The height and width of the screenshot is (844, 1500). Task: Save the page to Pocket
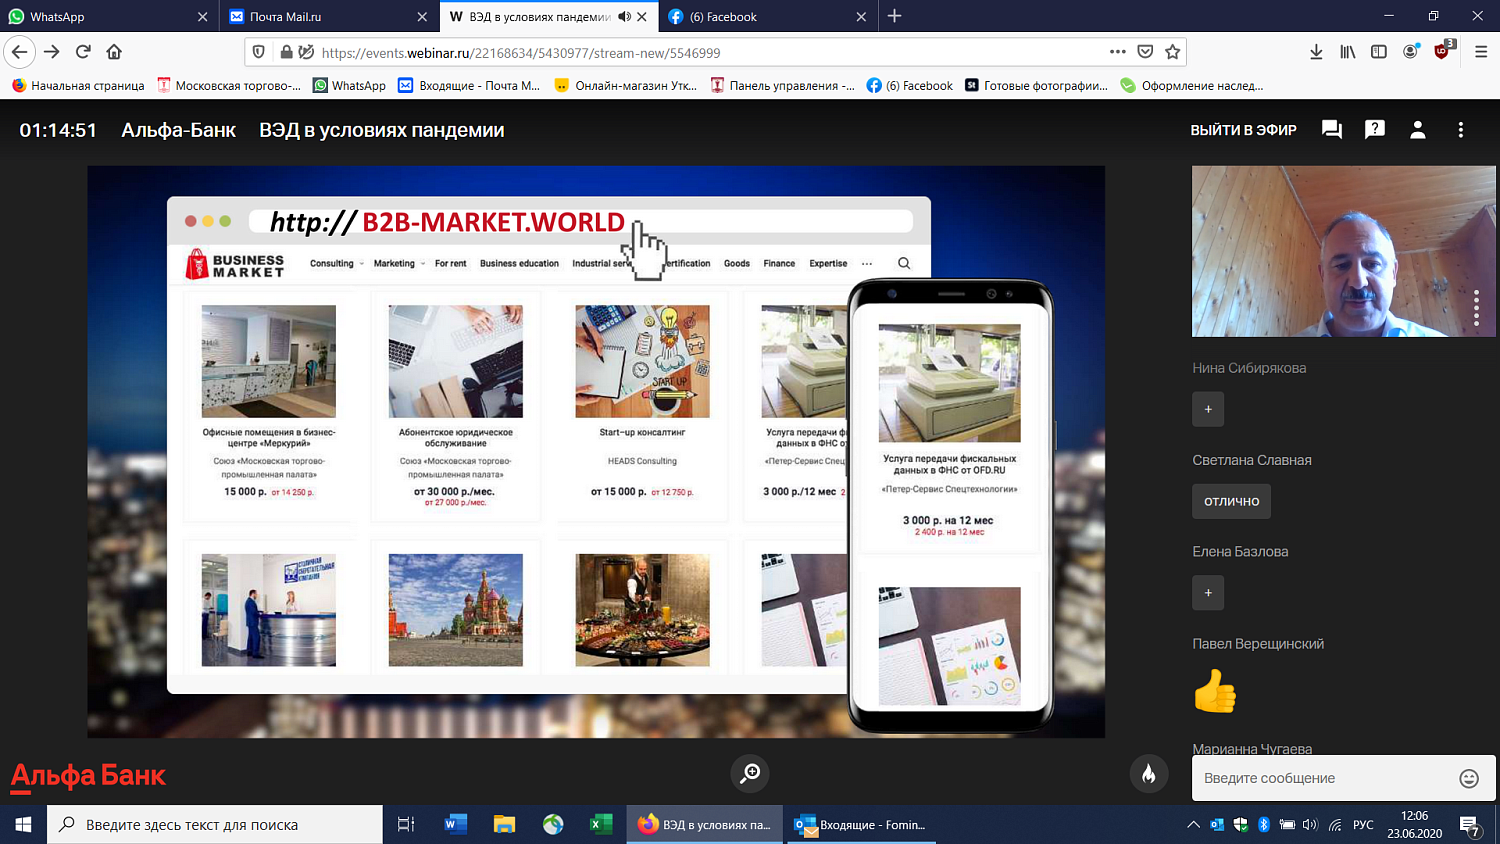[1146, 52]
